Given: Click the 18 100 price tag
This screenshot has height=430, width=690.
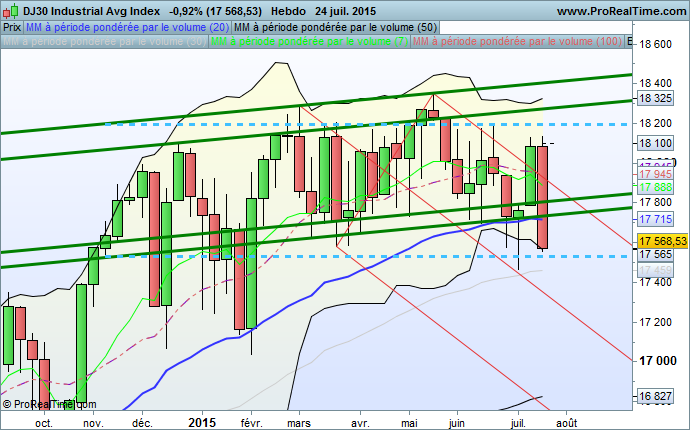Looking at the screenshot, I should 655,143.
